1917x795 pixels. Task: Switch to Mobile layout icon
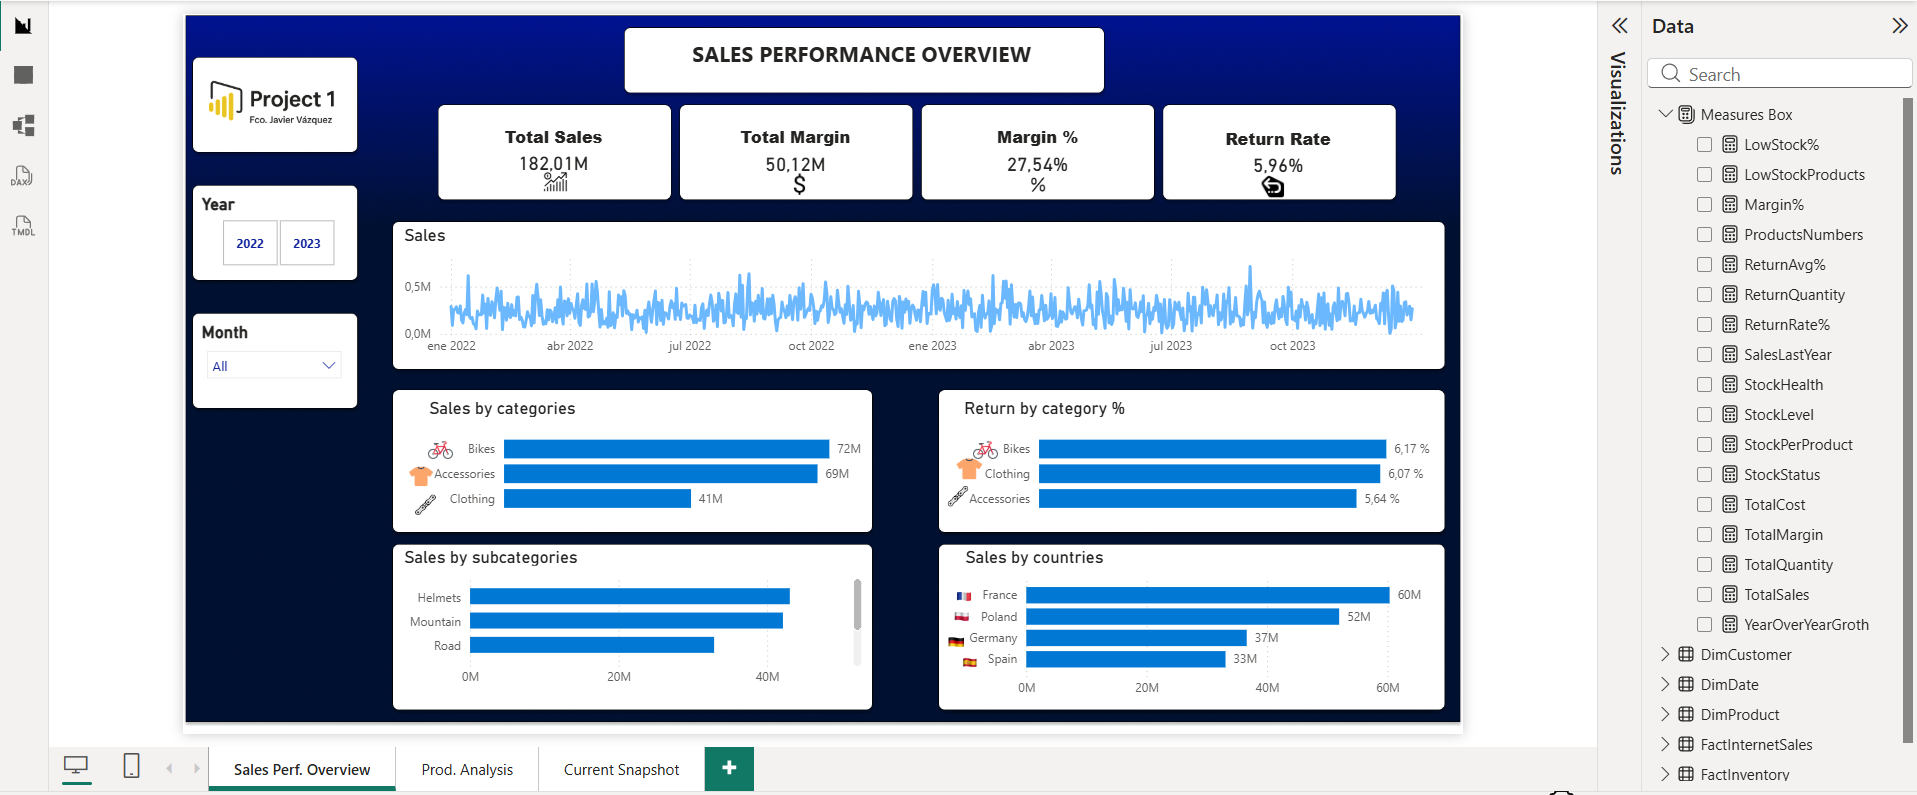point(131,766)
